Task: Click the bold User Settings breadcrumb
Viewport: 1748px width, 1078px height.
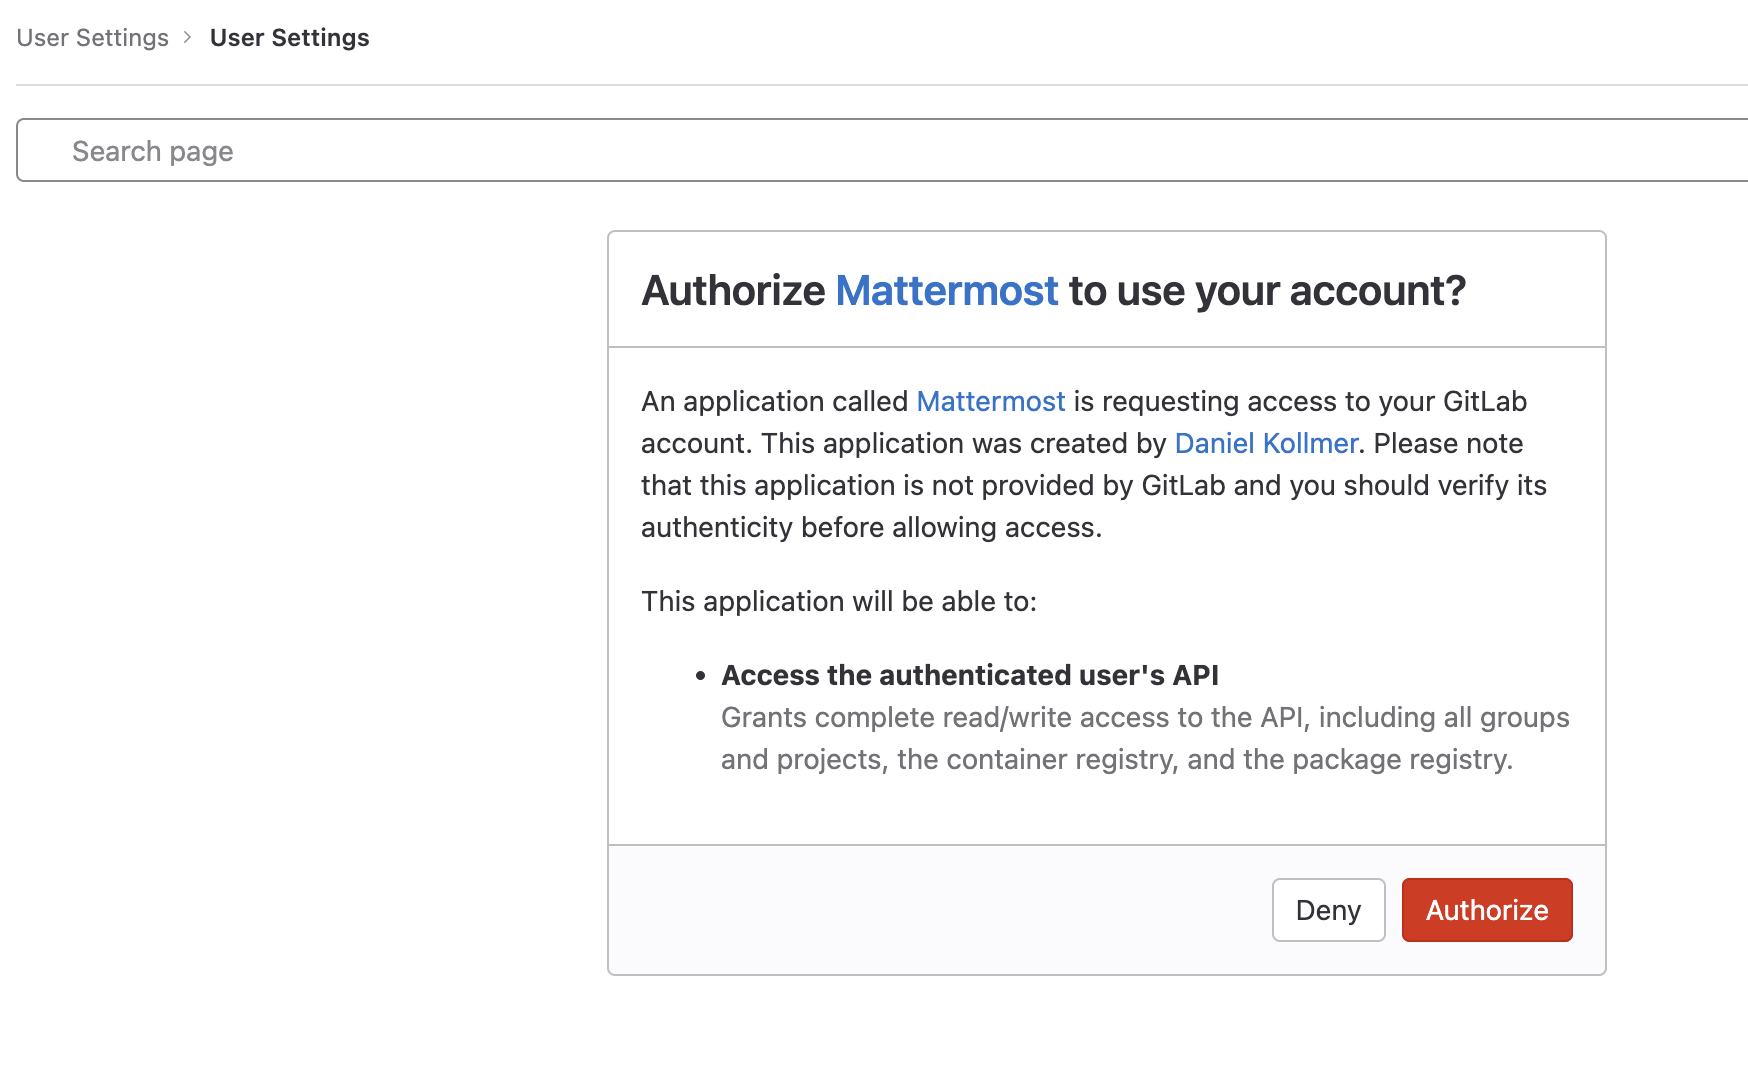Action: (290, 38)
